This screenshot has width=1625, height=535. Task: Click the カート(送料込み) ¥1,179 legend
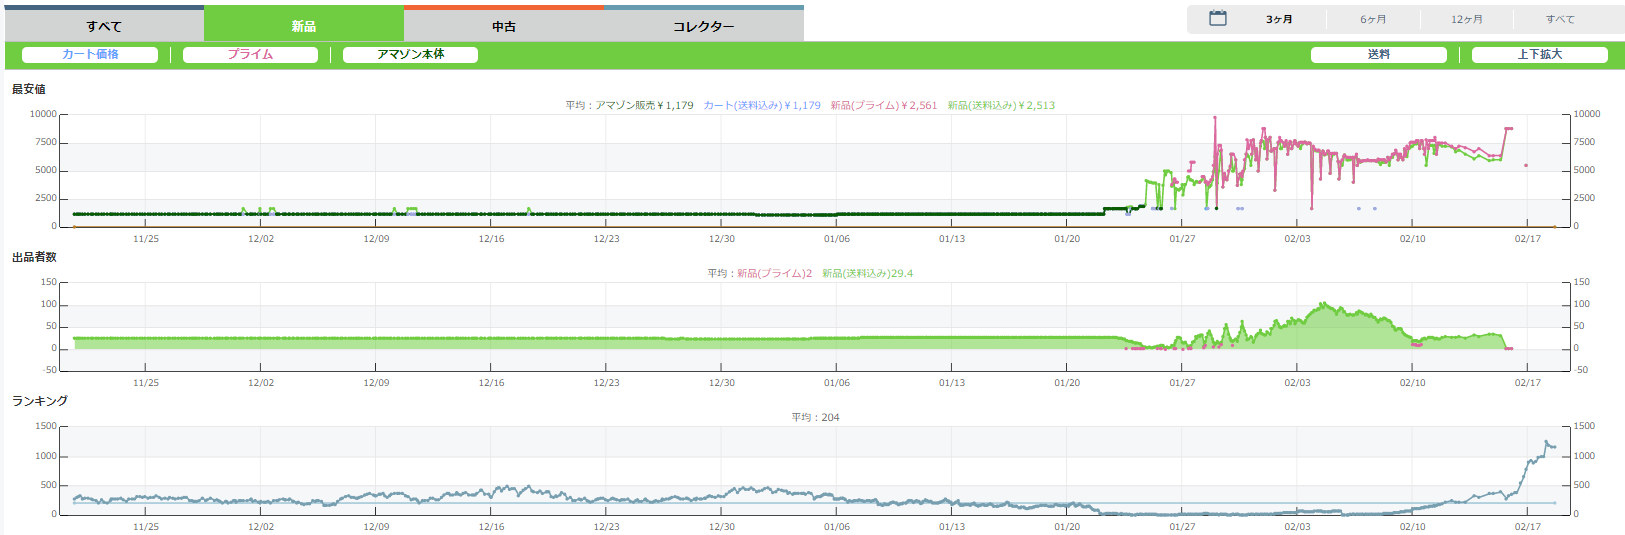pyautogui.click(x=762, y=105)
